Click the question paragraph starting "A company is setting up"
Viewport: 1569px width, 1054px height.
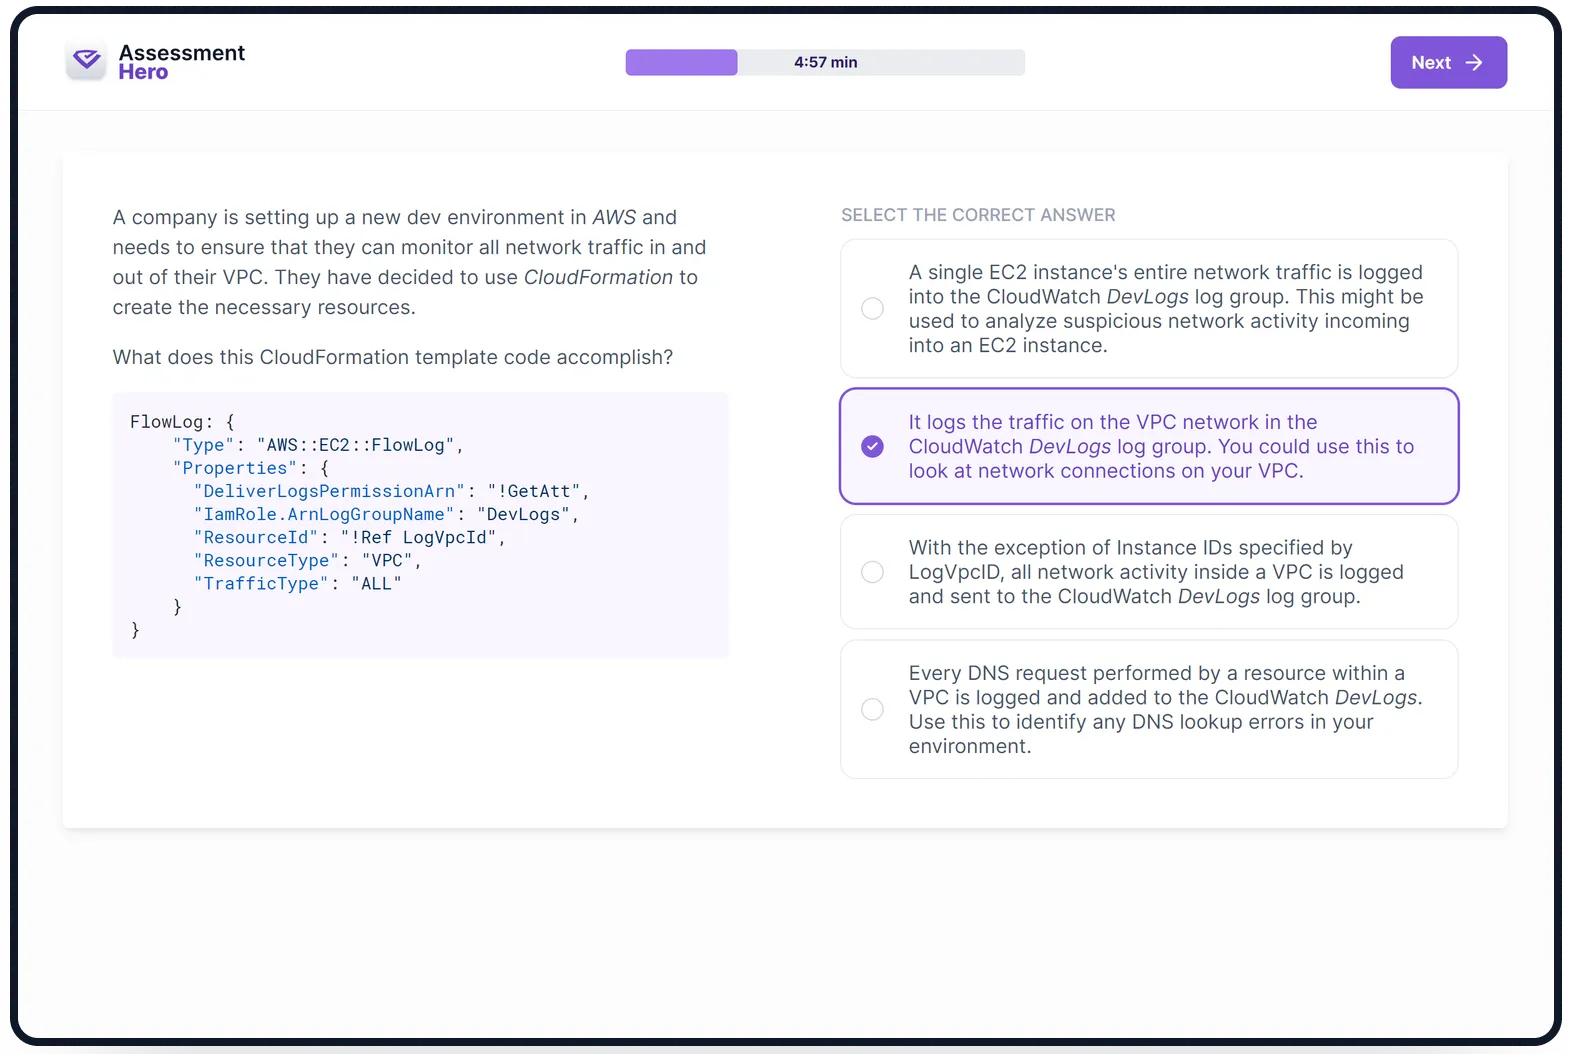410,262
